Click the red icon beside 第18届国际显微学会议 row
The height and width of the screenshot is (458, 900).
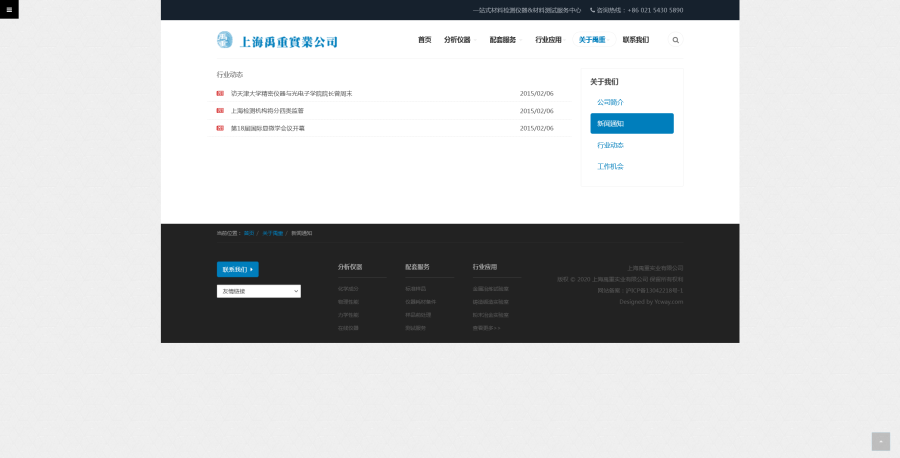(220, 128)
